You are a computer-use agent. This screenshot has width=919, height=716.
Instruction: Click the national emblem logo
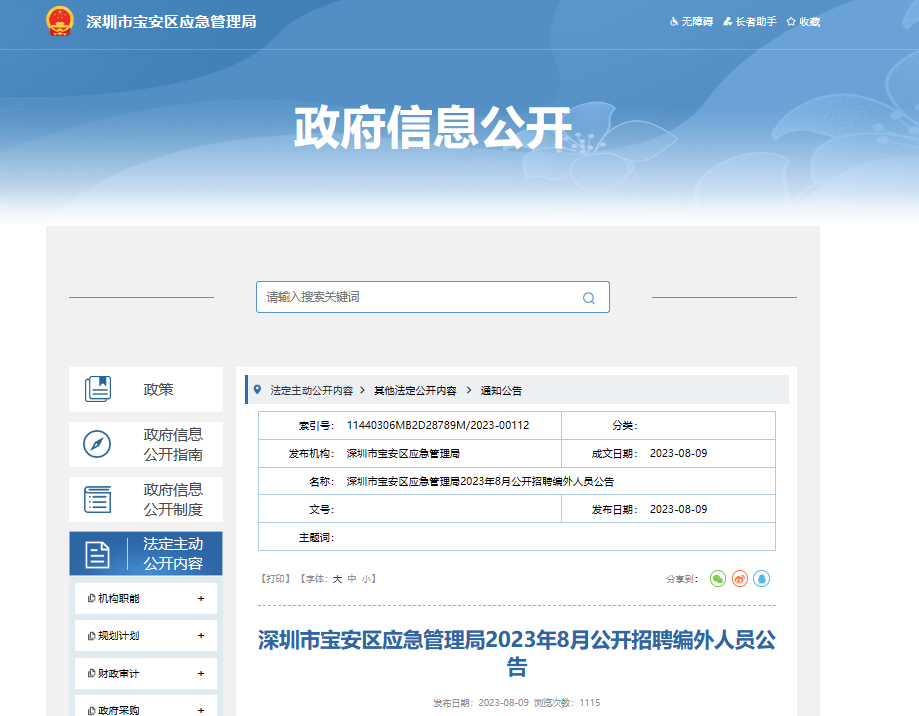60,21
